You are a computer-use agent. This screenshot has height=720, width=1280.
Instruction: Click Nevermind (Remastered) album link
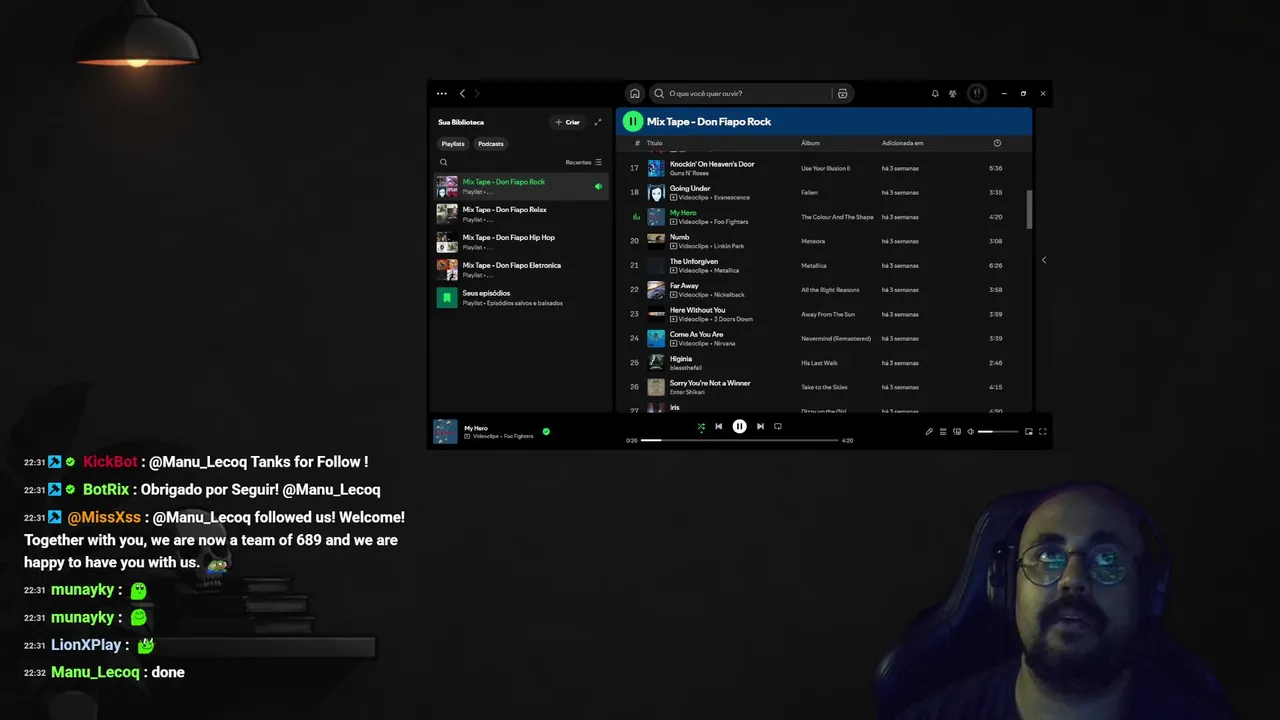pyautogui.click(x=836, y=338)
